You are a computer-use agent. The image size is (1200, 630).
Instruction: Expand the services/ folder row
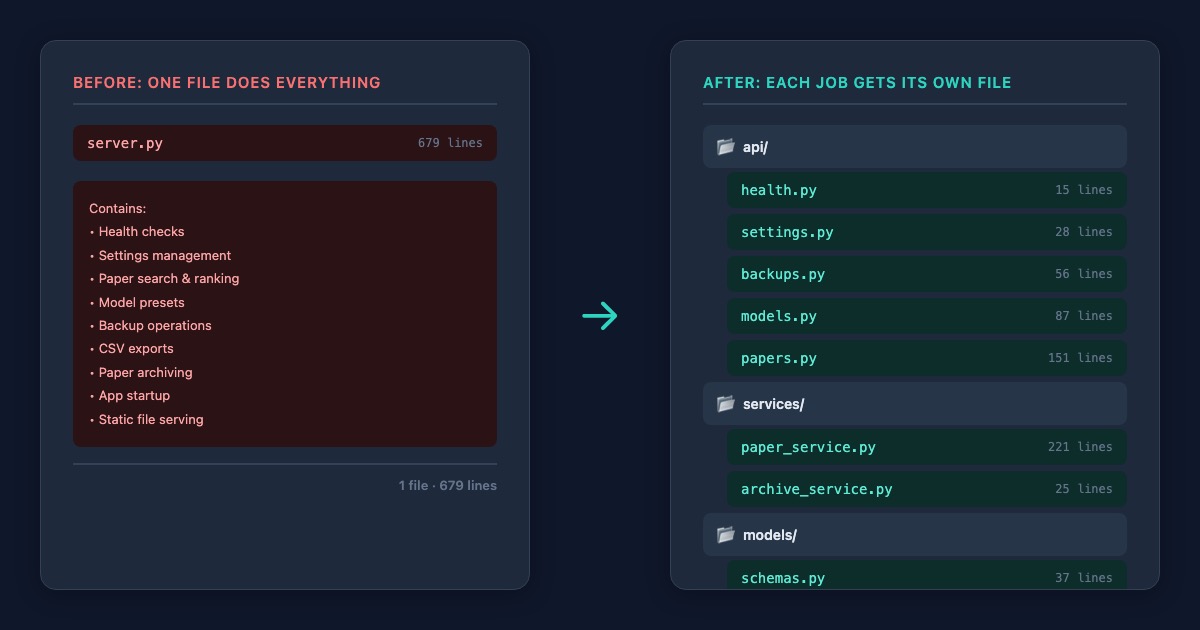[914, 404]
